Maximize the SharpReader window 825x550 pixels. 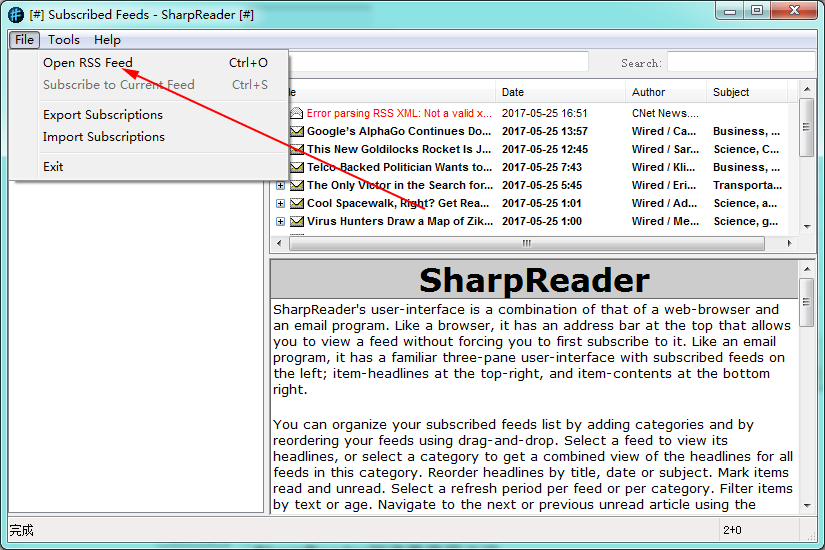(757, 11)
